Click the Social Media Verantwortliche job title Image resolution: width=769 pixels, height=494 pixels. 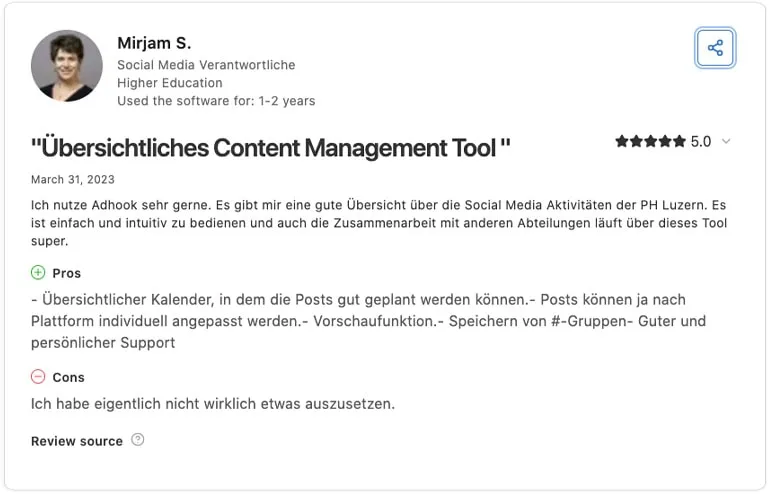click(206, 65)
